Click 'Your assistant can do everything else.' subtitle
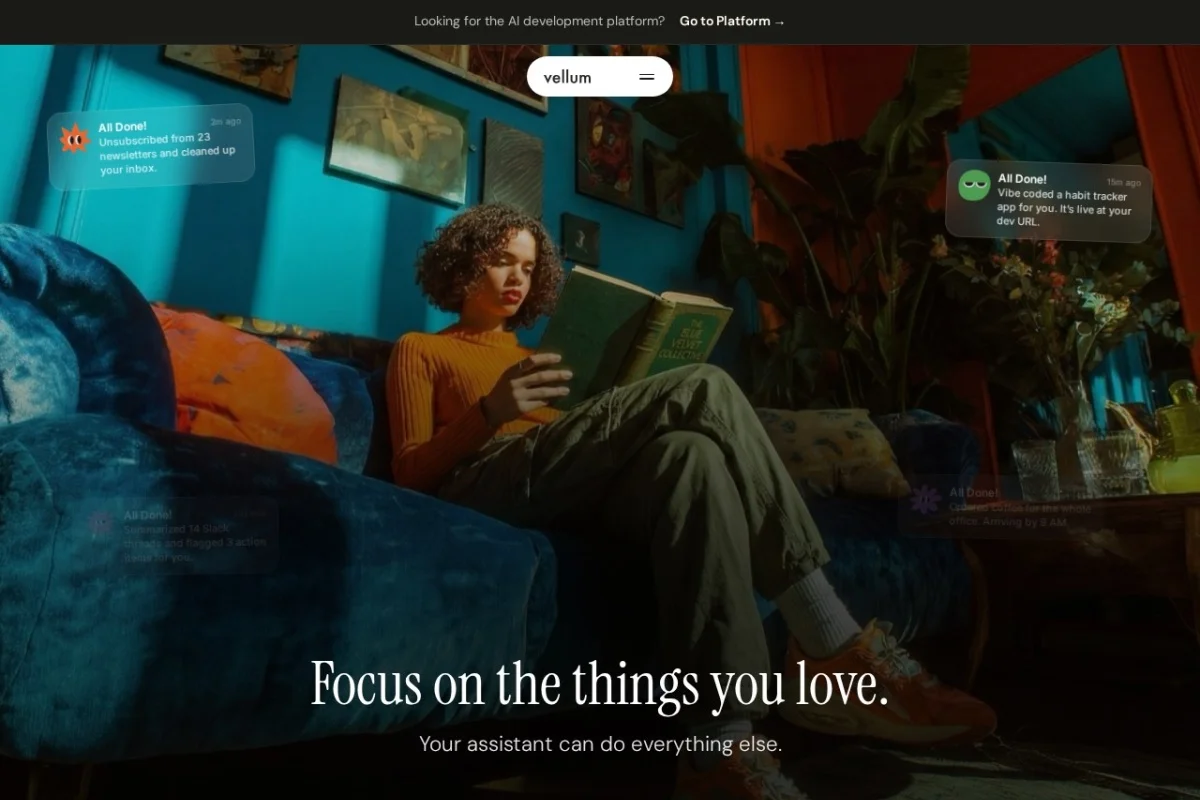The width and height of the screenshot is (1200, 800). tap(600, 744)
